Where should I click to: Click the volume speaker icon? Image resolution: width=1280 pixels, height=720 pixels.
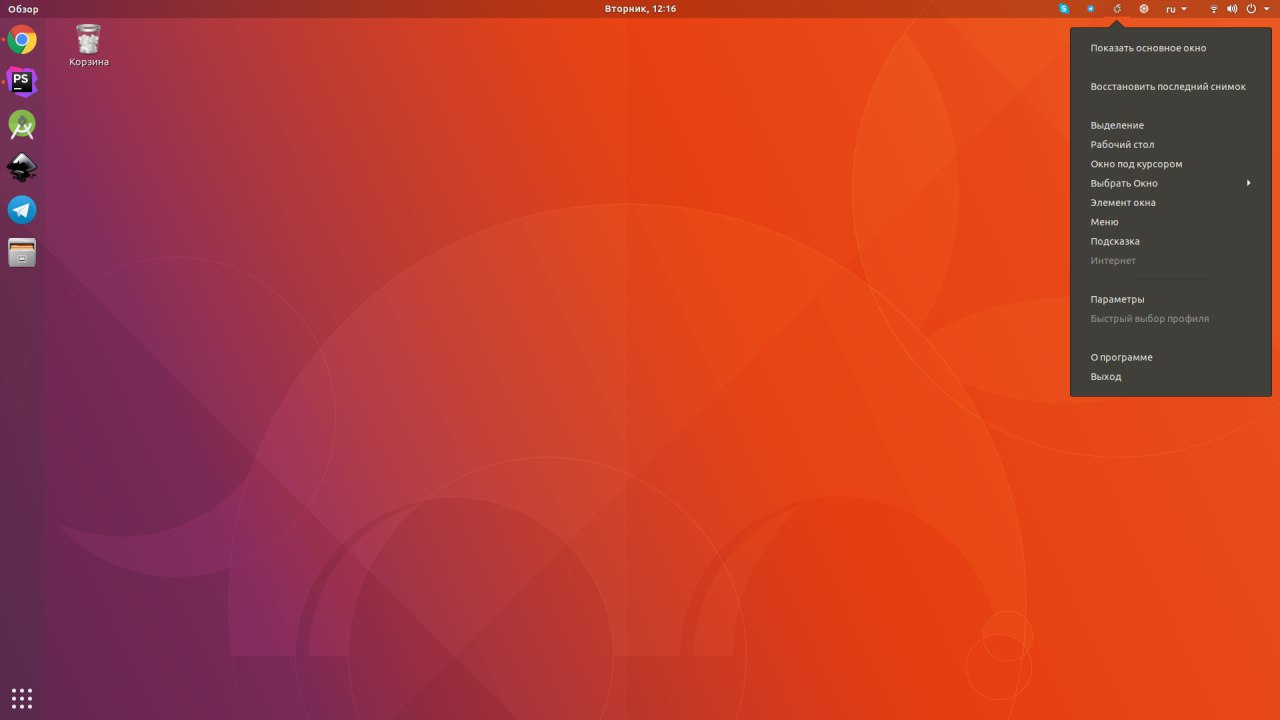(x=1232, y=9)
